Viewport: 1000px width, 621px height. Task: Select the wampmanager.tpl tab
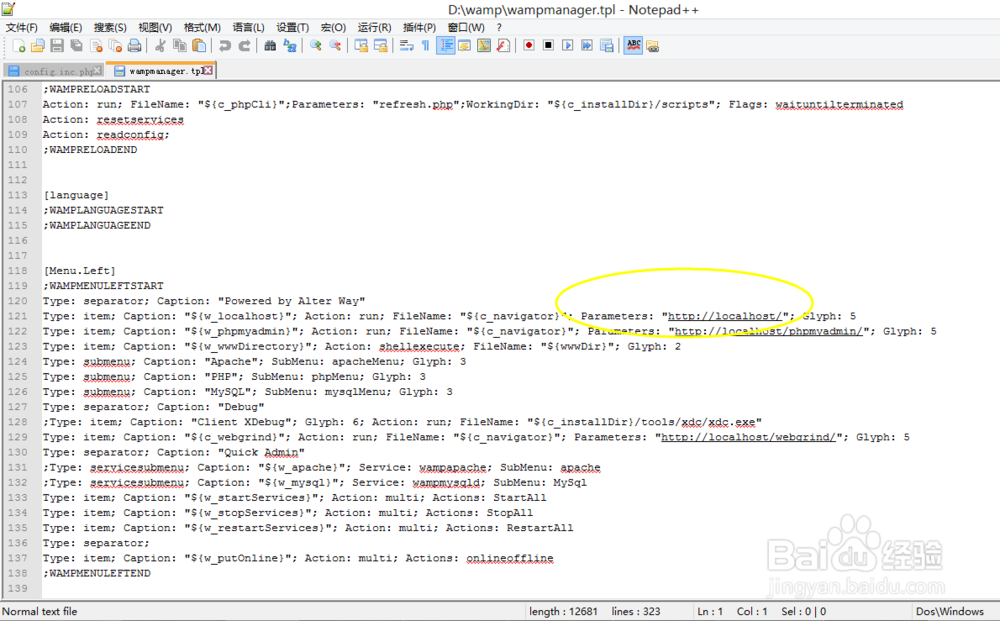pyautogui.click(x=161, y=71)
